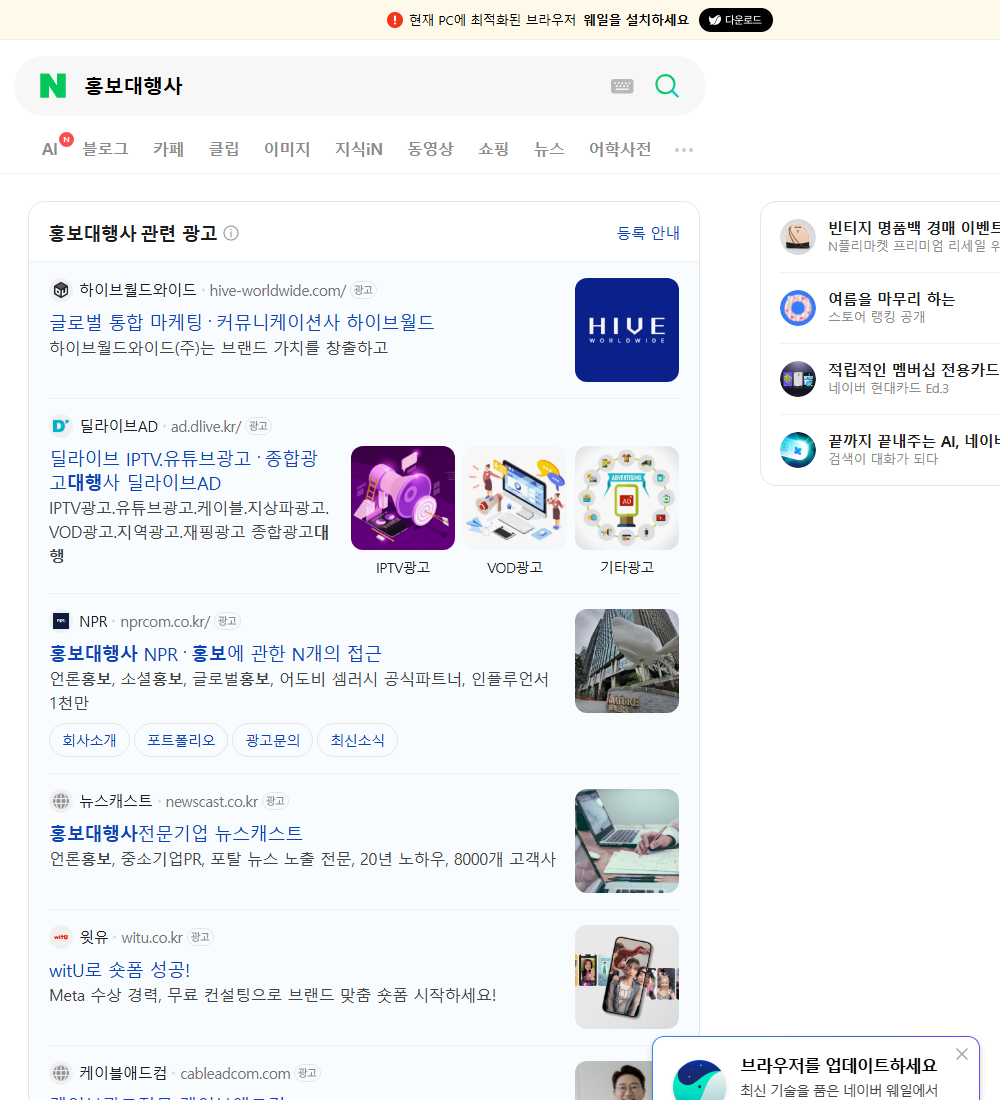Open 여름을 마무리 하는 스토어 랭킹 item
This screenshot has height=1100, width=1000.
(x=890, y=307)
